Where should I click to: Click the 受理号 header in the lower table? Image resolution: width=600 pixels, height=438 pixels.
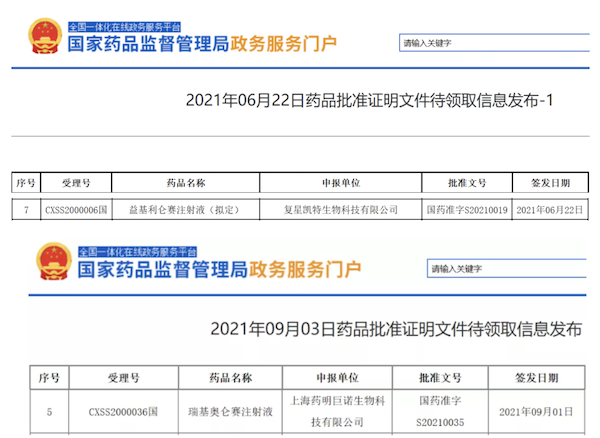tap(123, 378)
